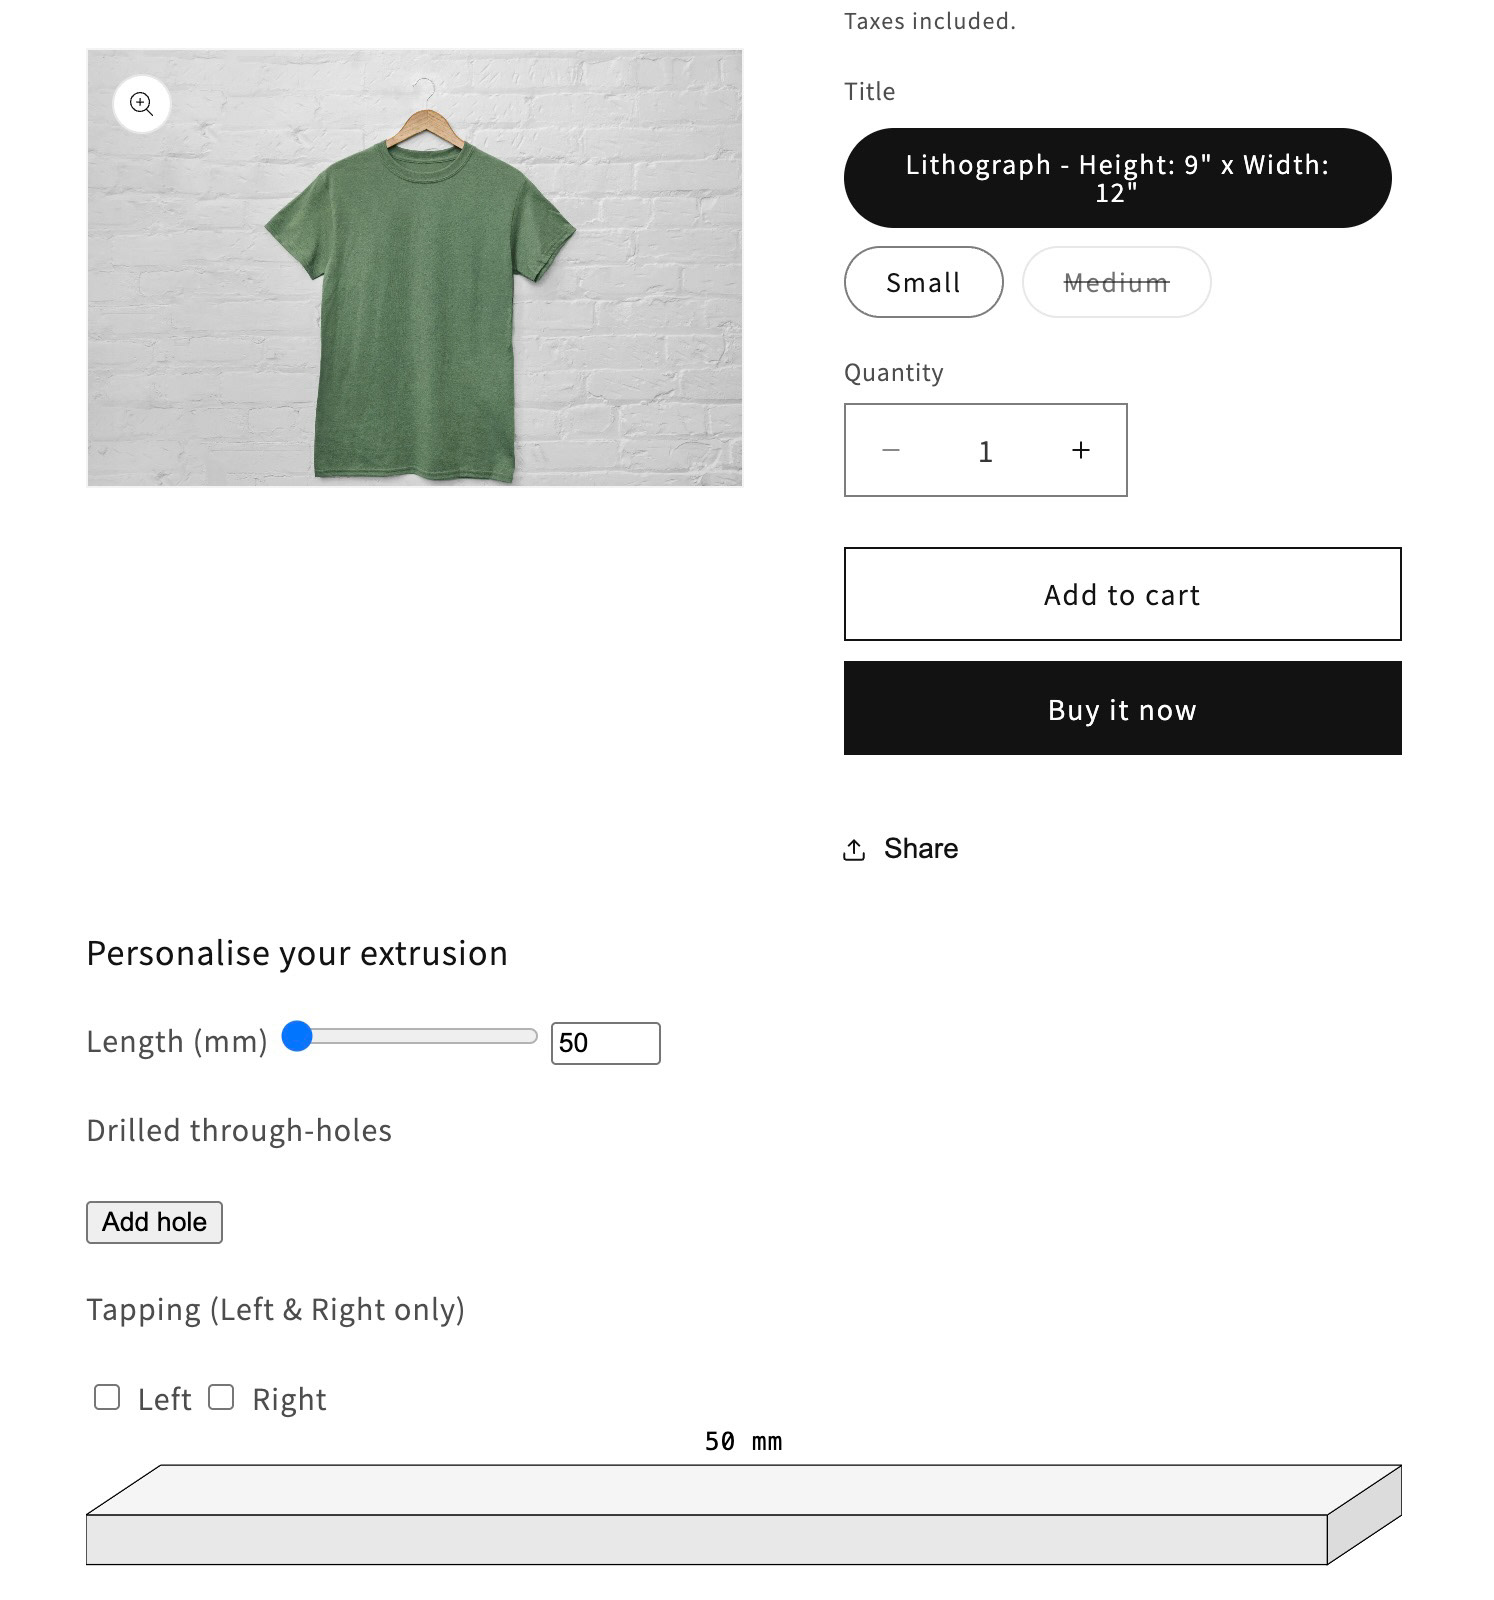The height and width of the screenshot is (1600, 1494).
Task: Open the green t-shirt product image
Action: point(415,268)
